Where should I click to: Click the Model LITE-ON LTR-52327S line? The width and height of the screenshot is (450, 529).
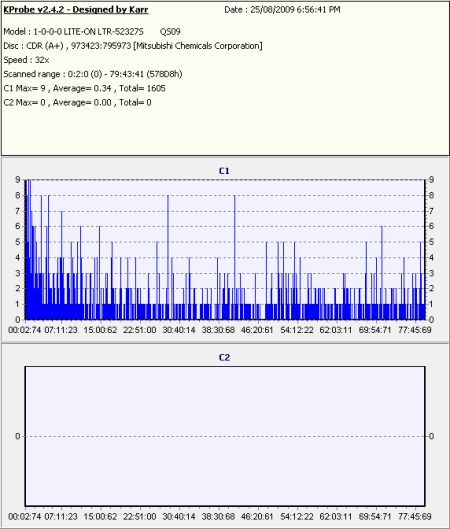click(x=92, y=32)
